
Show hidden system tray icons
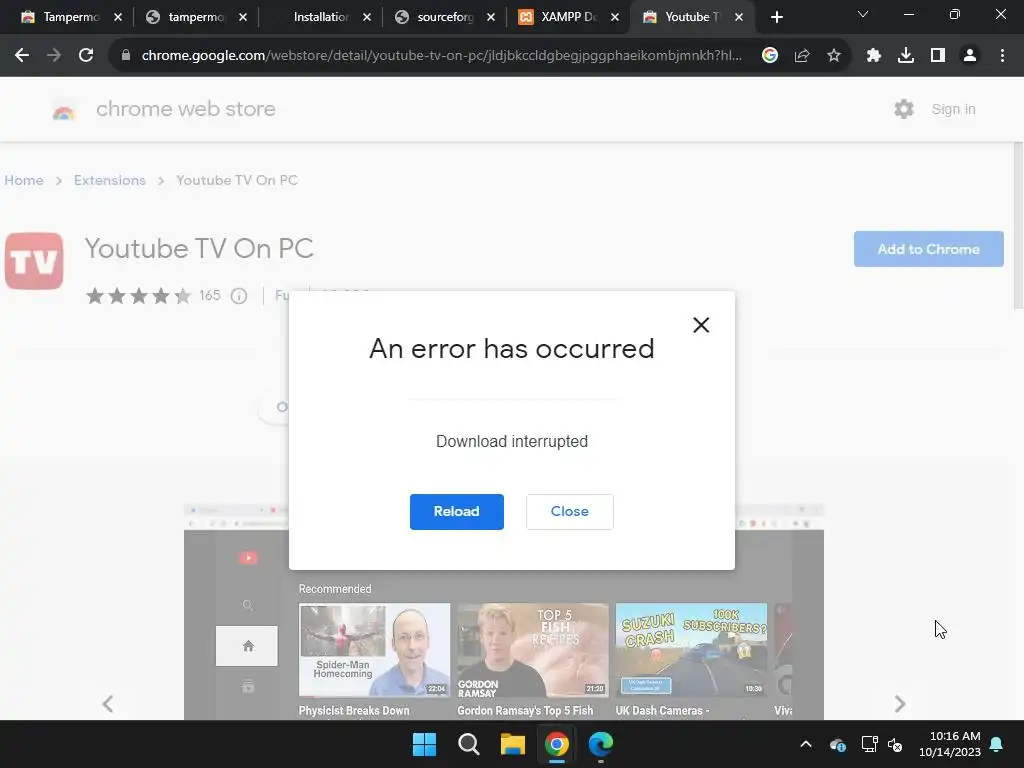806,744
